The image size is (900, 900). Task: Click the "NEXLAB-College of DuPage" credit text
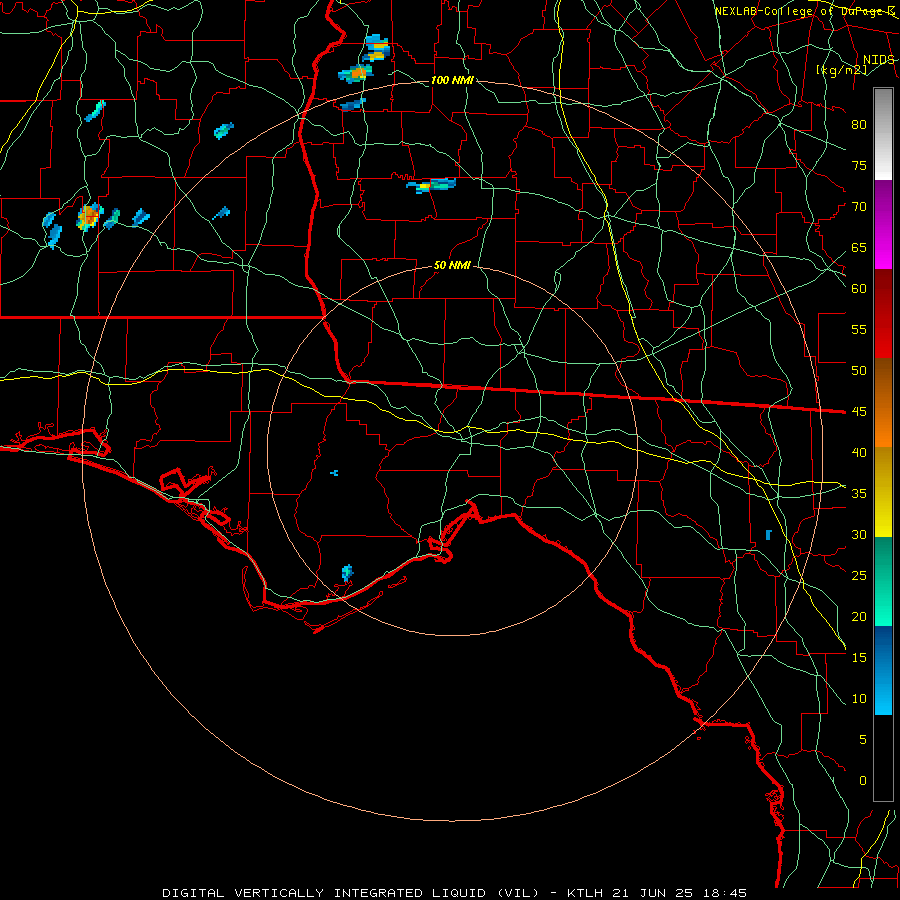800,11
